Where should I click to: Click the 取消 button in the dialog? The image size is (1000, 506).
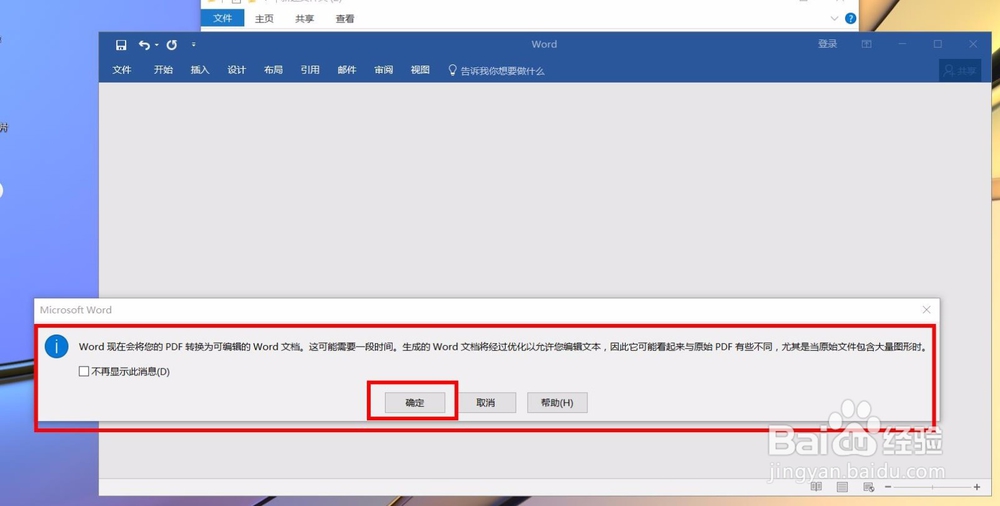[485, 403]
